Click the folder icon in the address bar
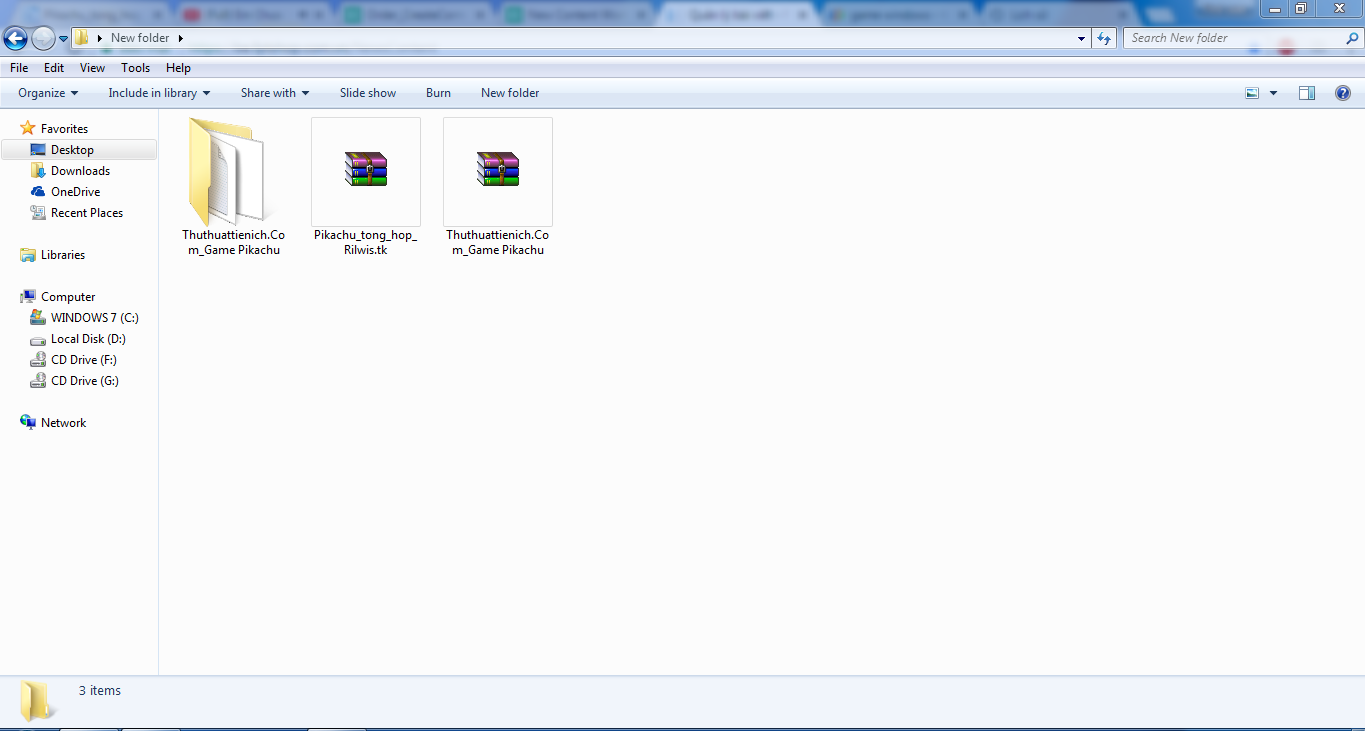Screen dimensions: 1365x731 tap(82, 38)
